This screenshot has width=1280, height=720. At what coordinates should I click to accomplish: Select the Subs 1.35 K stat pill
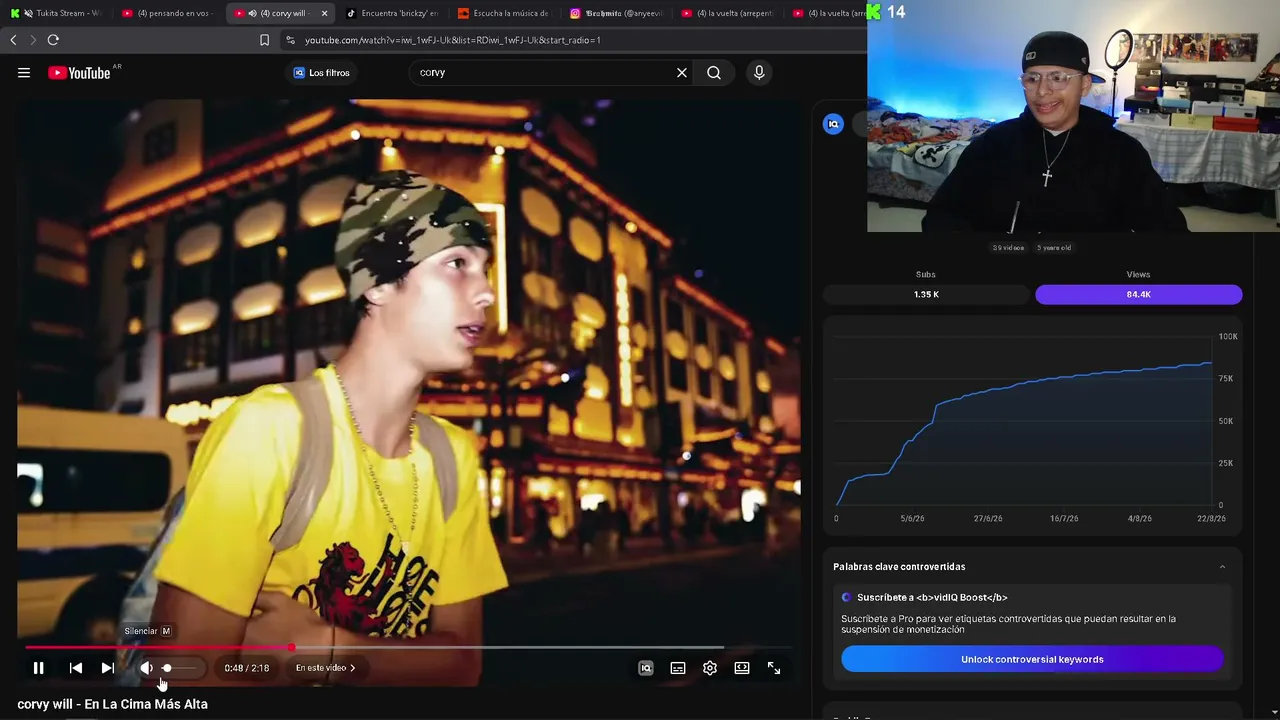(926, 294)
